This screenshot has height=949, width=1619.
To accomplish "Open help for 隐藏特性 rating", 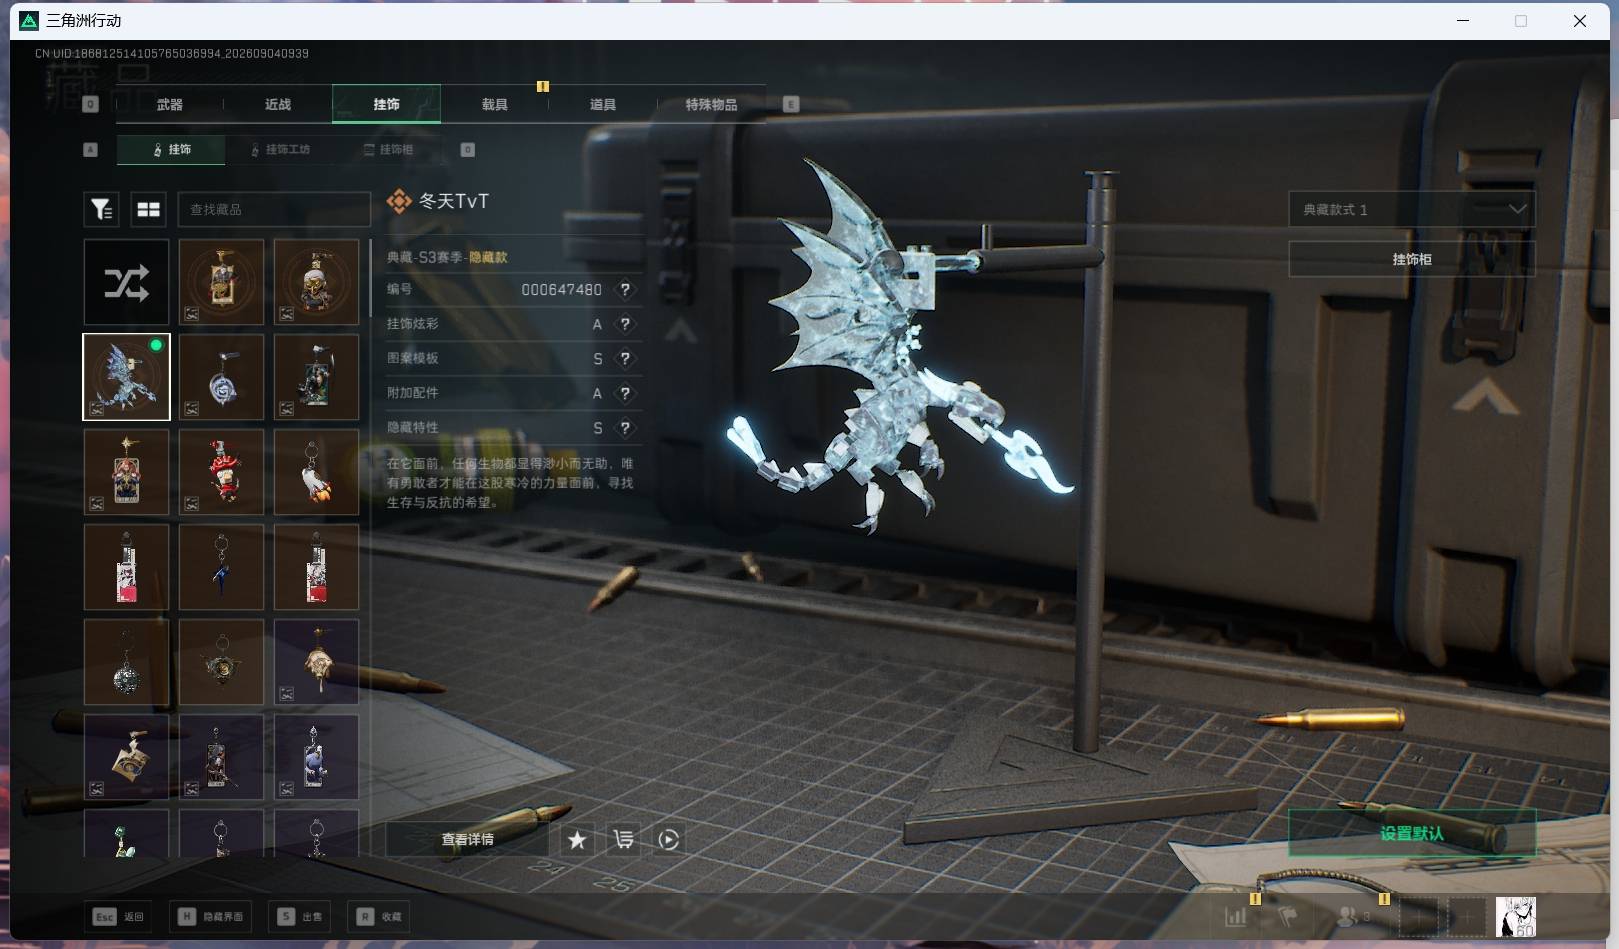I will (x=625, y=427).
